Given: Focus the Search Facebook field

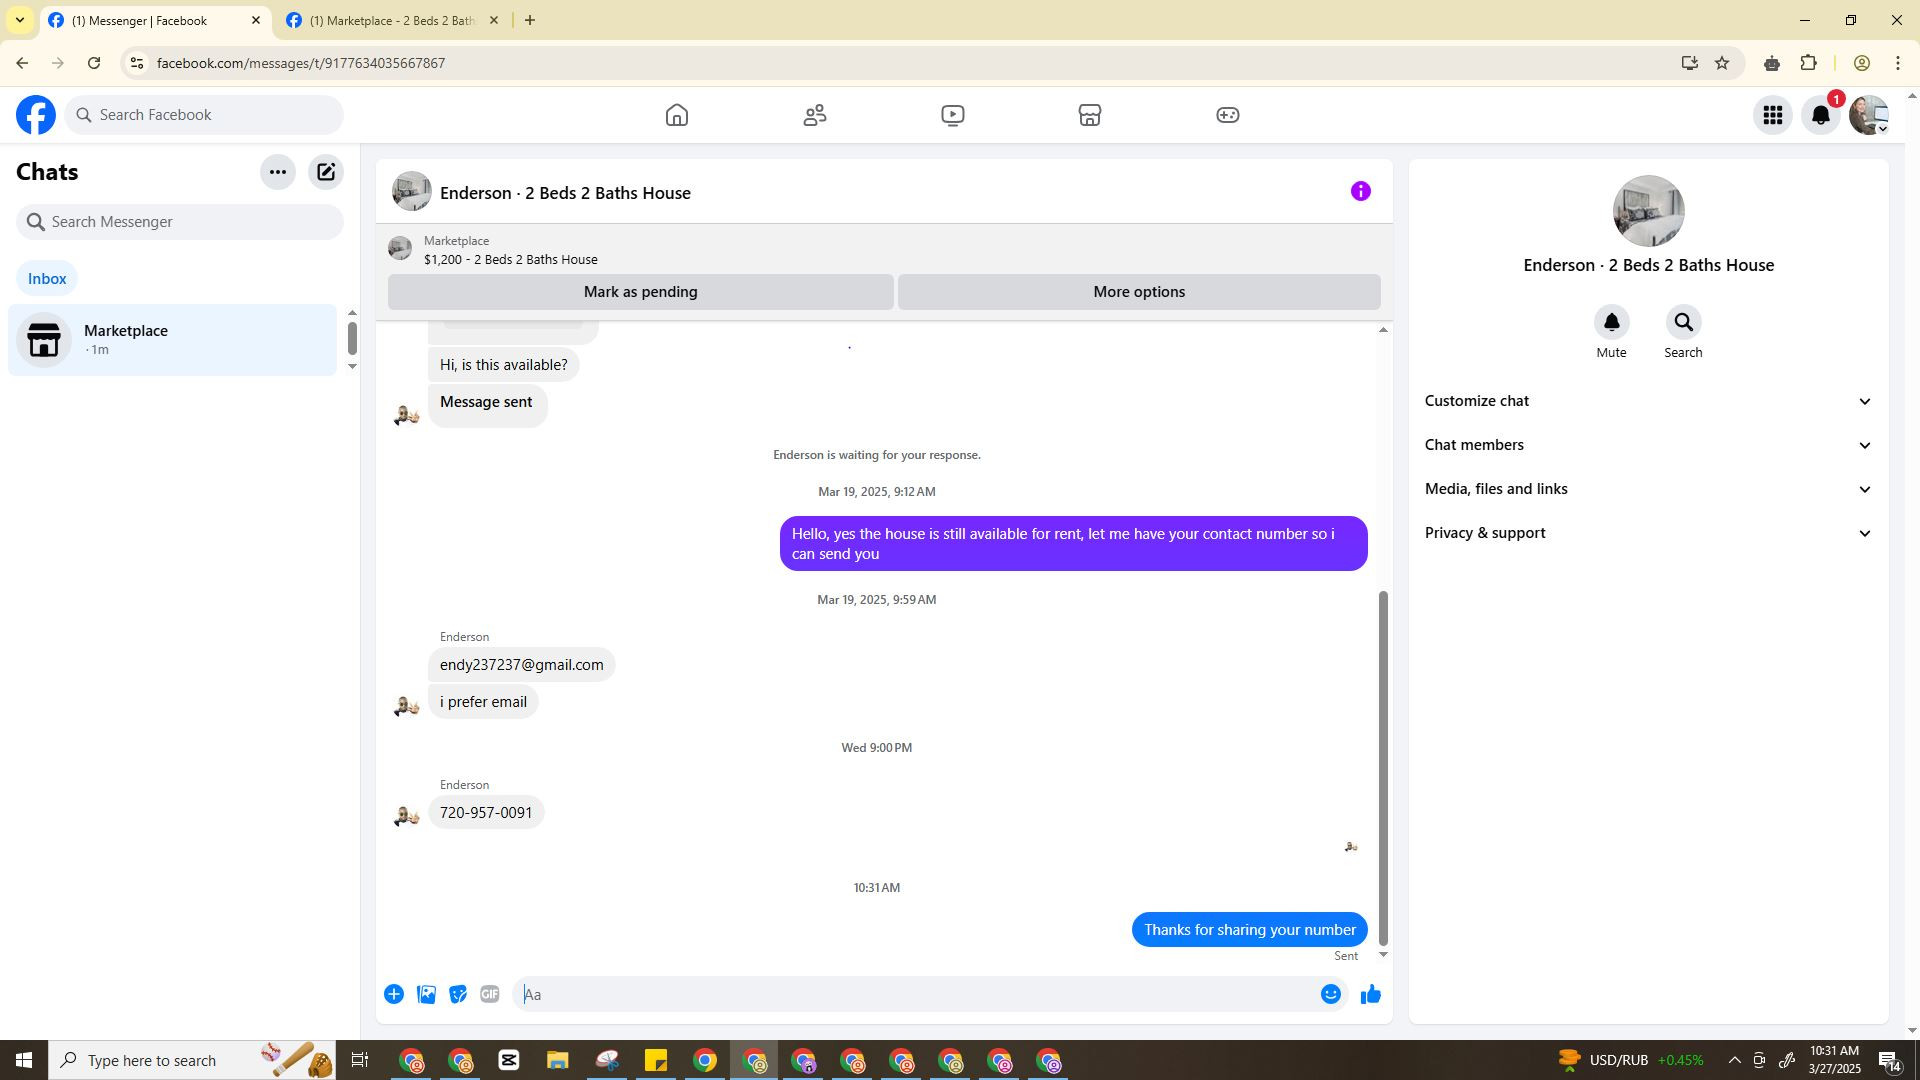Looking at the screenshot, I should 205,115.
